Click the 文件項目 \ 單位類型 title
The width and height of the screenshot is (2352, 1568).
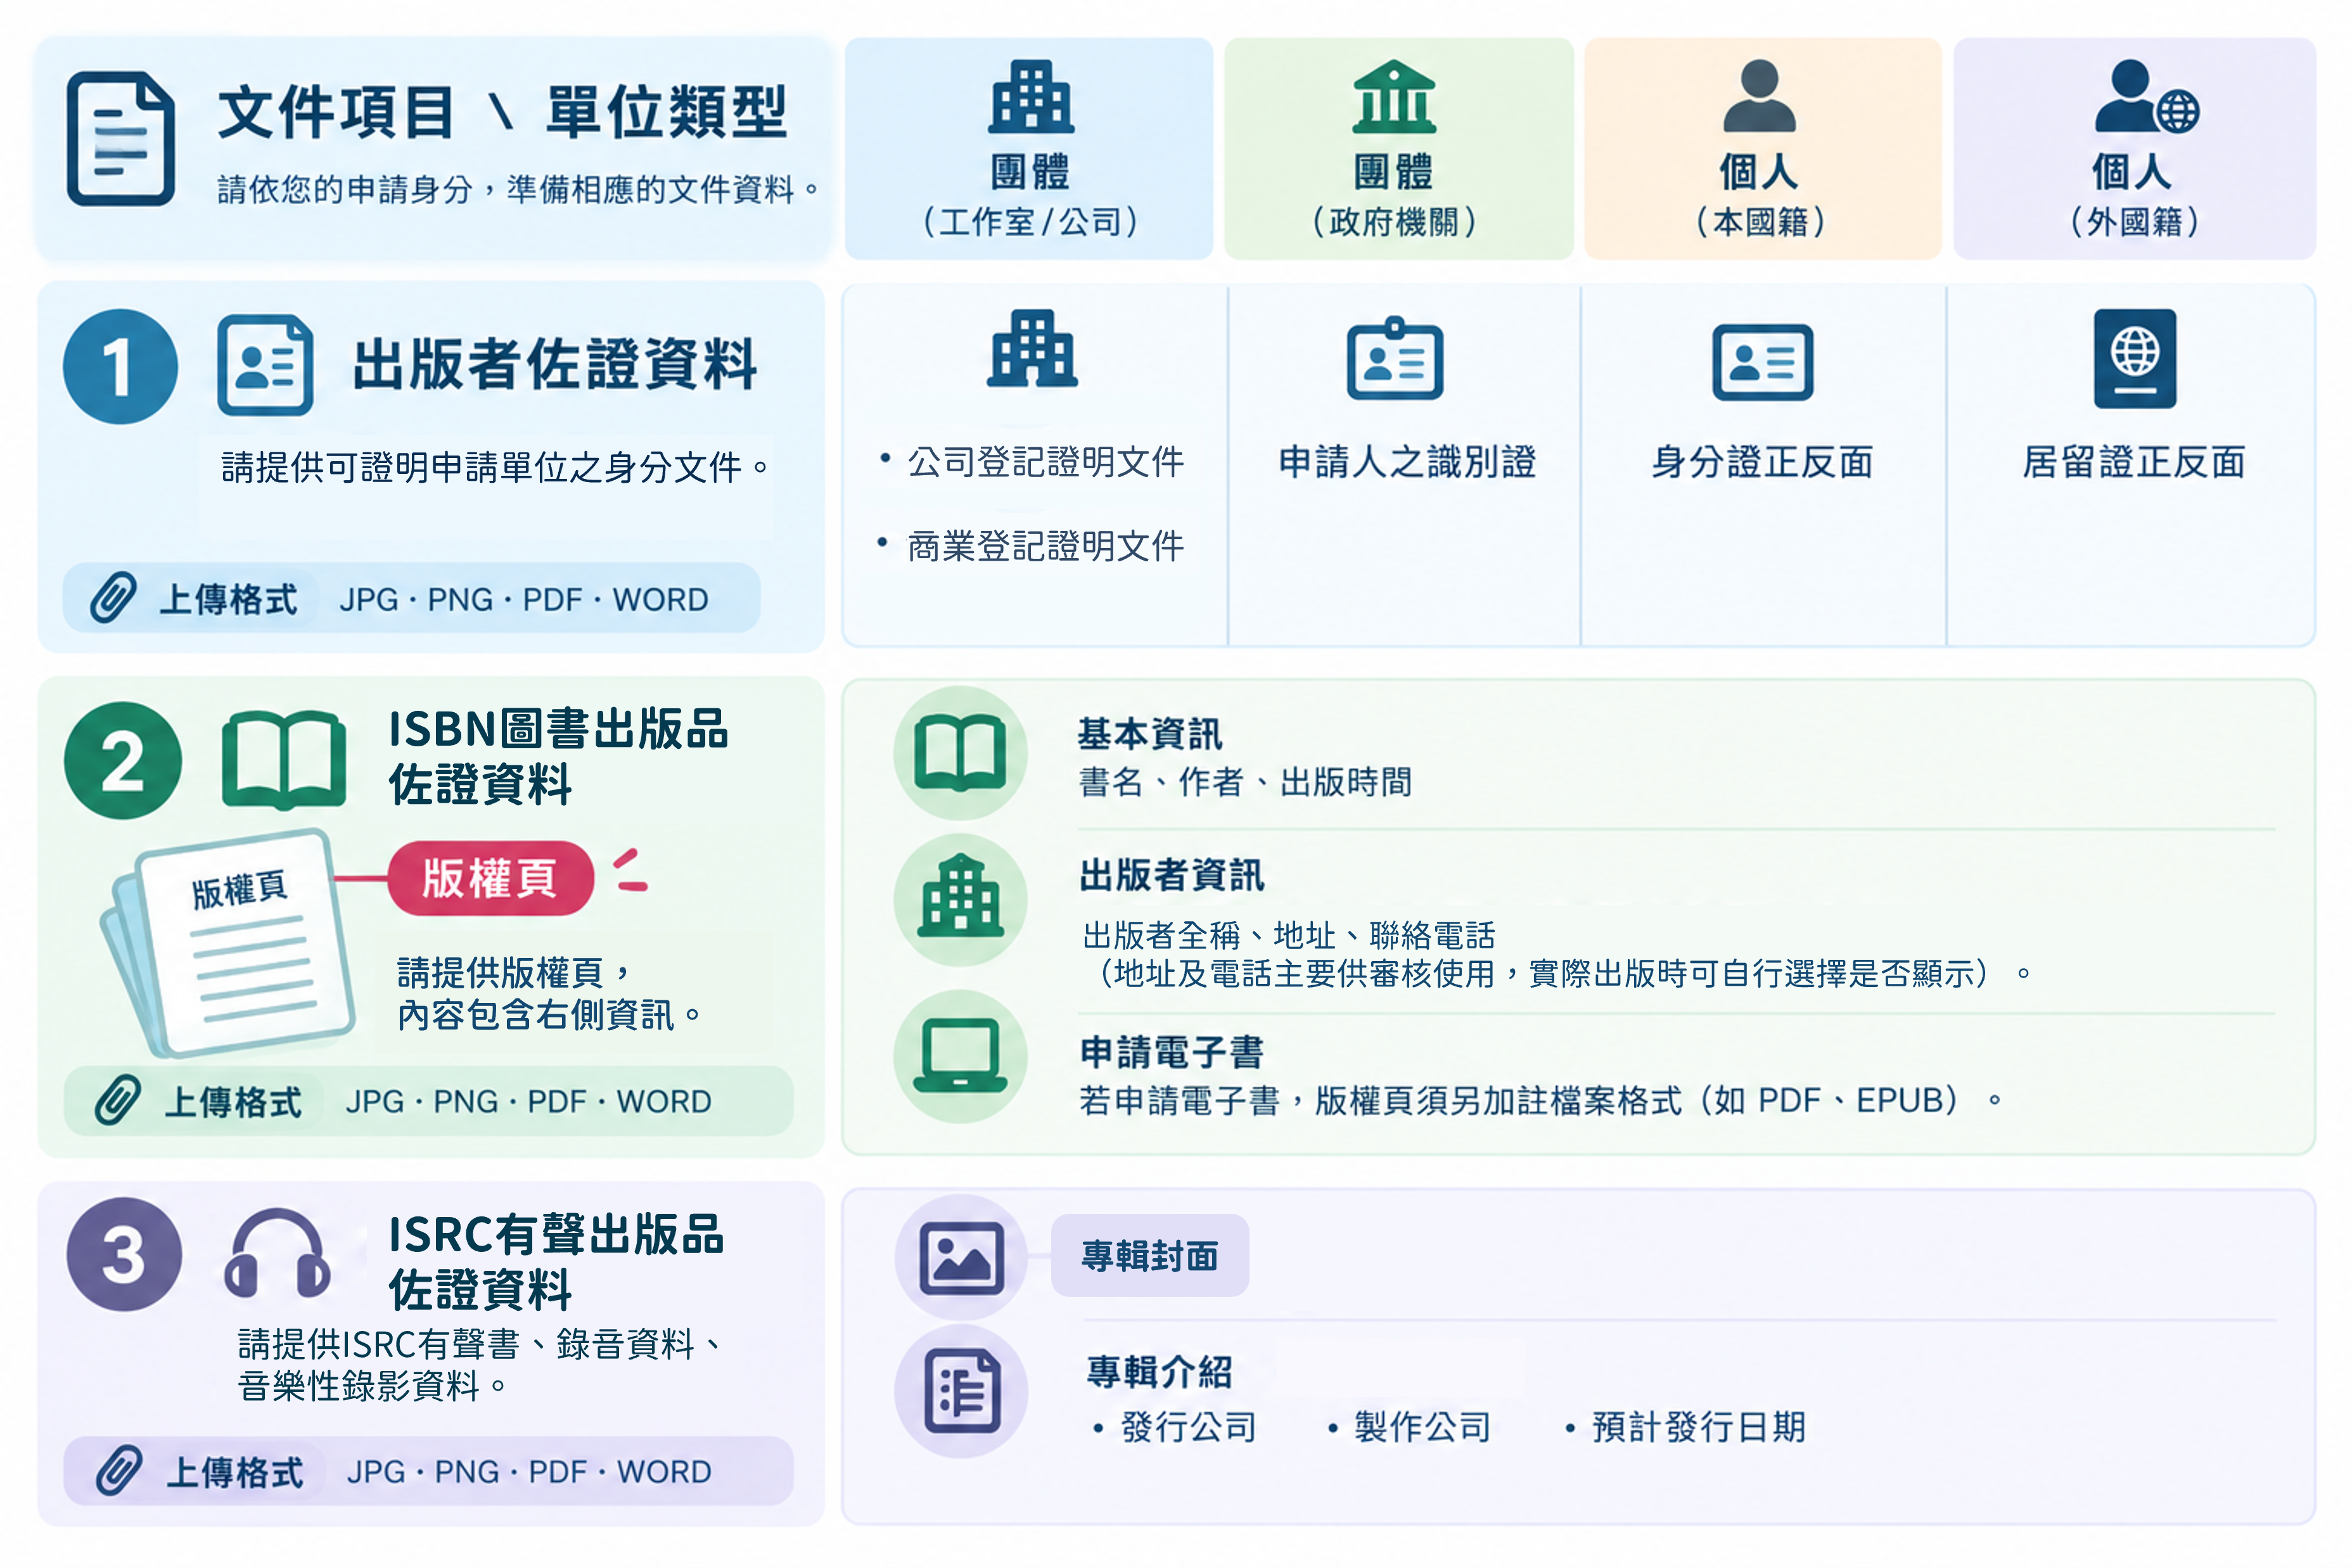[x=503, y=111]
